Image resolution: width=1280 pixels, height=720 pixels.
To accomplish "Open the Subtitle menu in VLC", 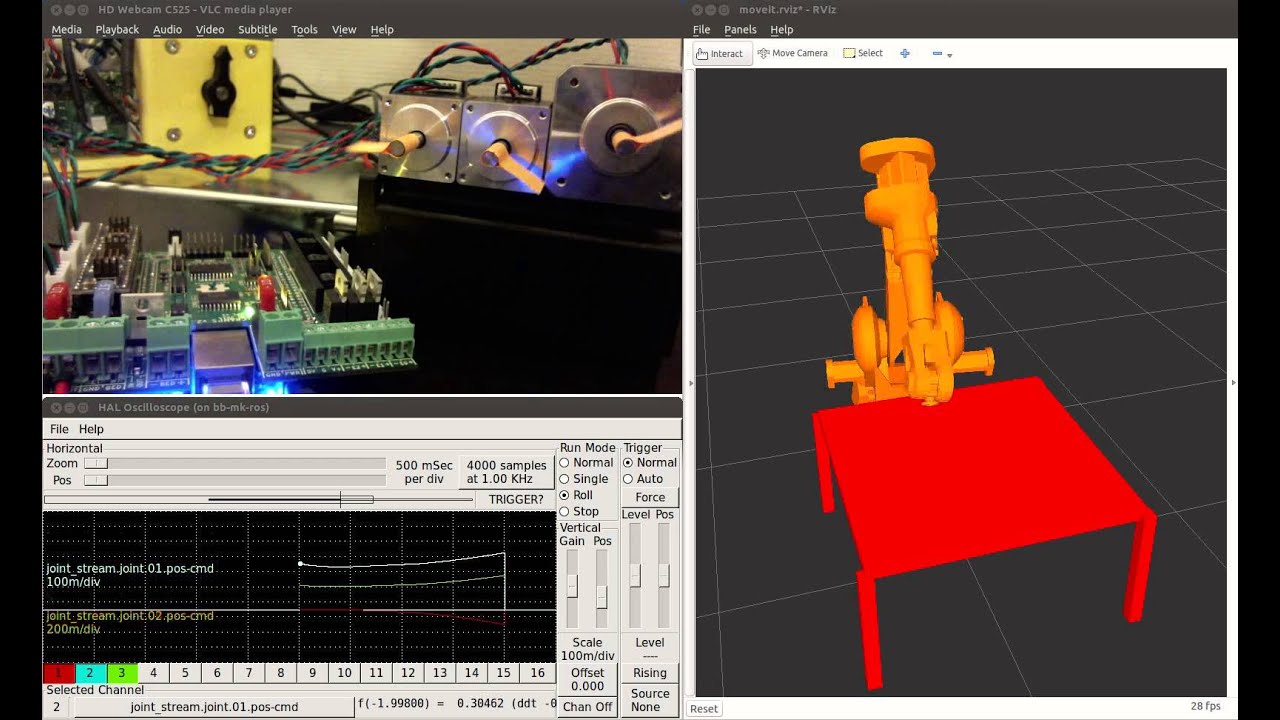I will pos(257,30).
